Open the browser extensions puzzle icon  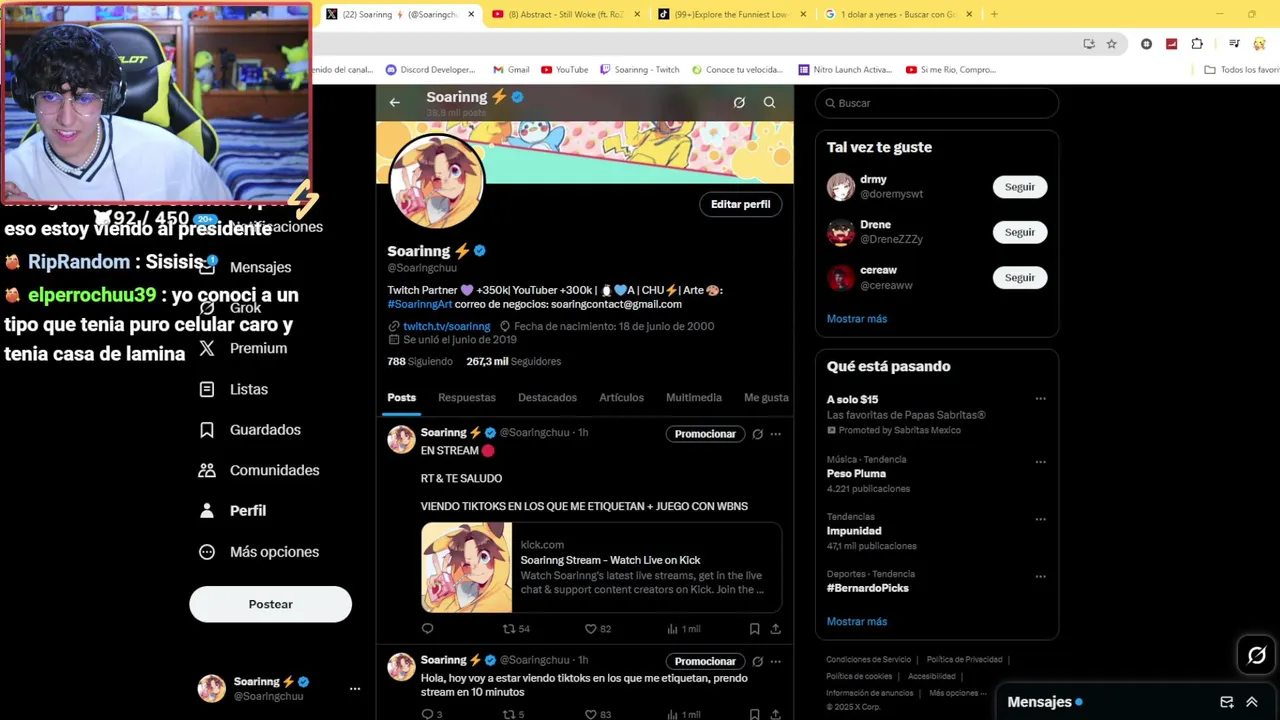[1197, 44]
